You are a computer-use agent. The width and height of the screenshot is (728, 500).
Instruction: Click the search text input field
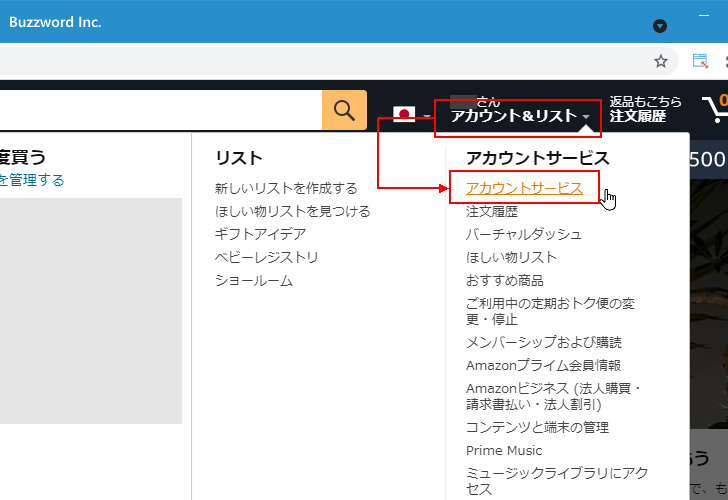pos(161,110)
